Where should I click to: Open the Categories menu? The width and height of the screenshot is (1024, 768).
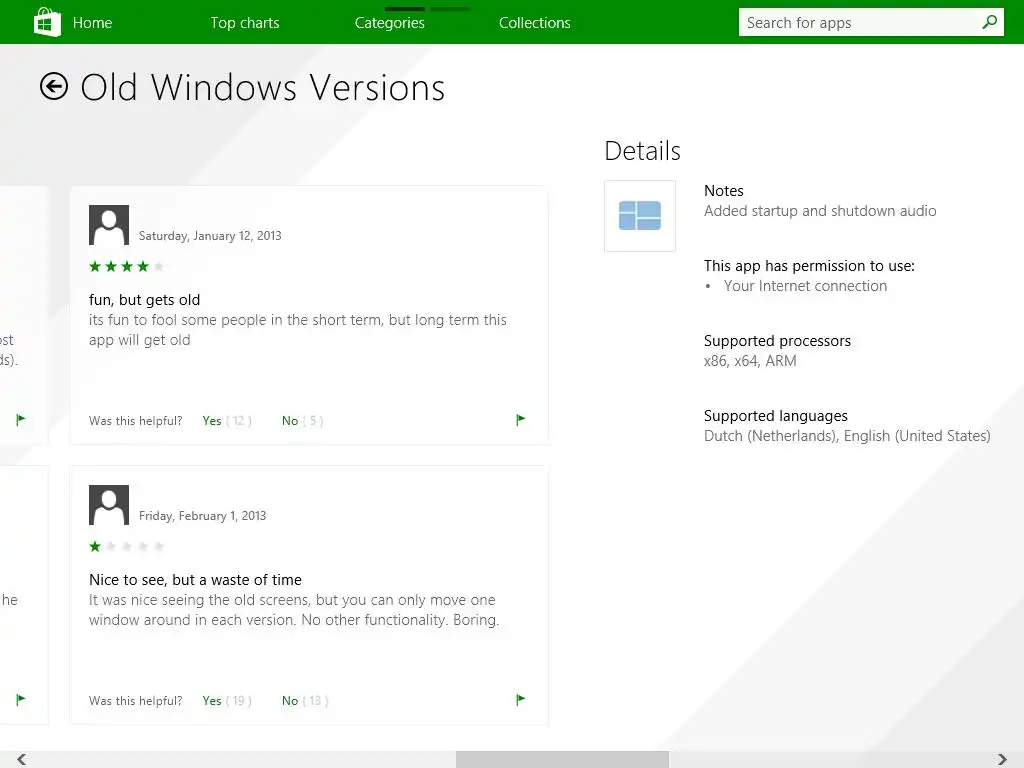click(x=390, y=23)
